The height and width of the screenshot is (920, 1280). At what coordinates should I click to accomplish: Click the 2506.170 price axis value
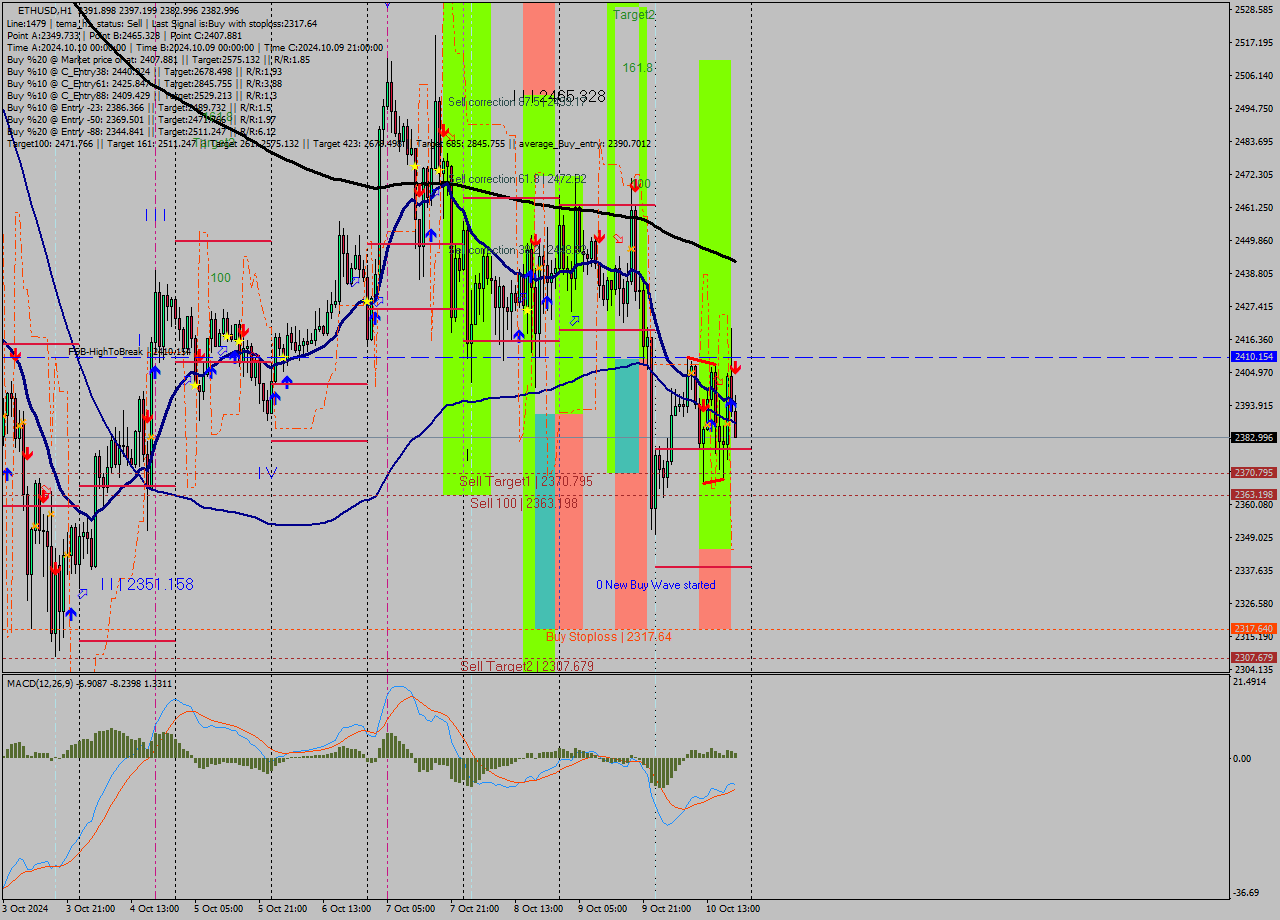(x=1254, y=76)
